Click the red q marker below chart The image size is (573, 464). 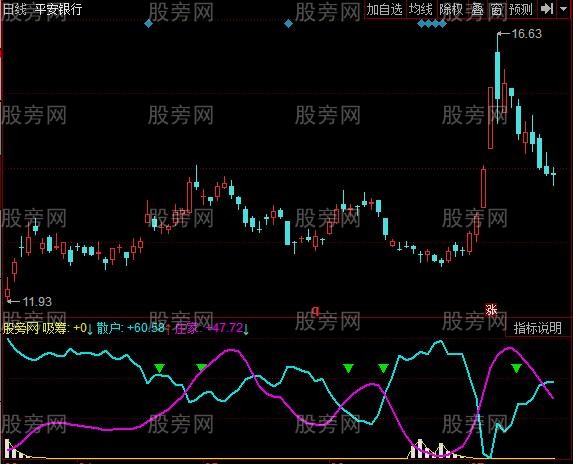(x=315, y=311)
